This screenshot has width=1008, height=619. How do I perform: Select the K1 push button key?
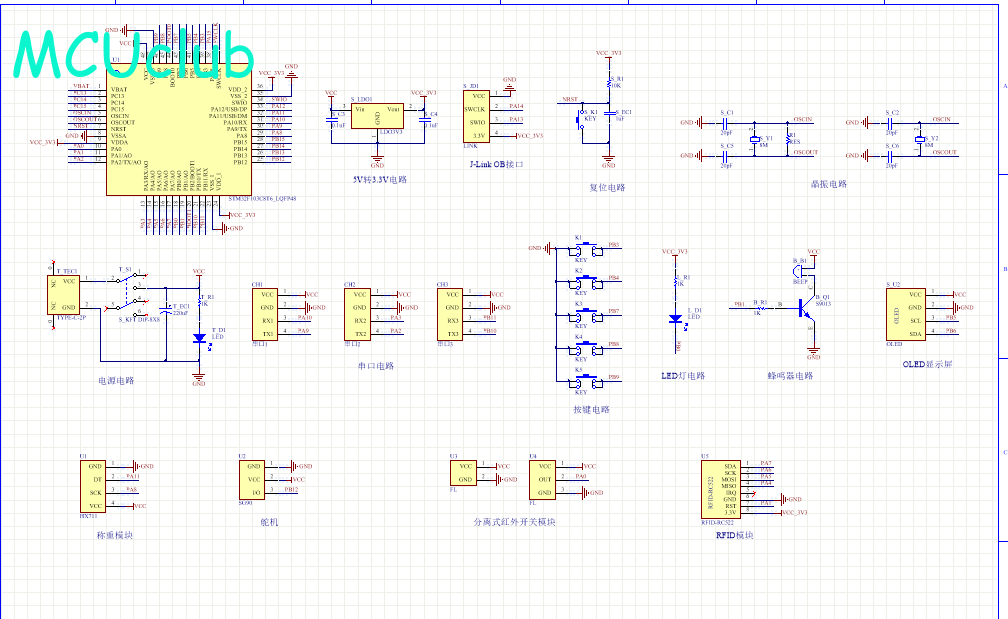pyautogui.click(x=586, y=250)
